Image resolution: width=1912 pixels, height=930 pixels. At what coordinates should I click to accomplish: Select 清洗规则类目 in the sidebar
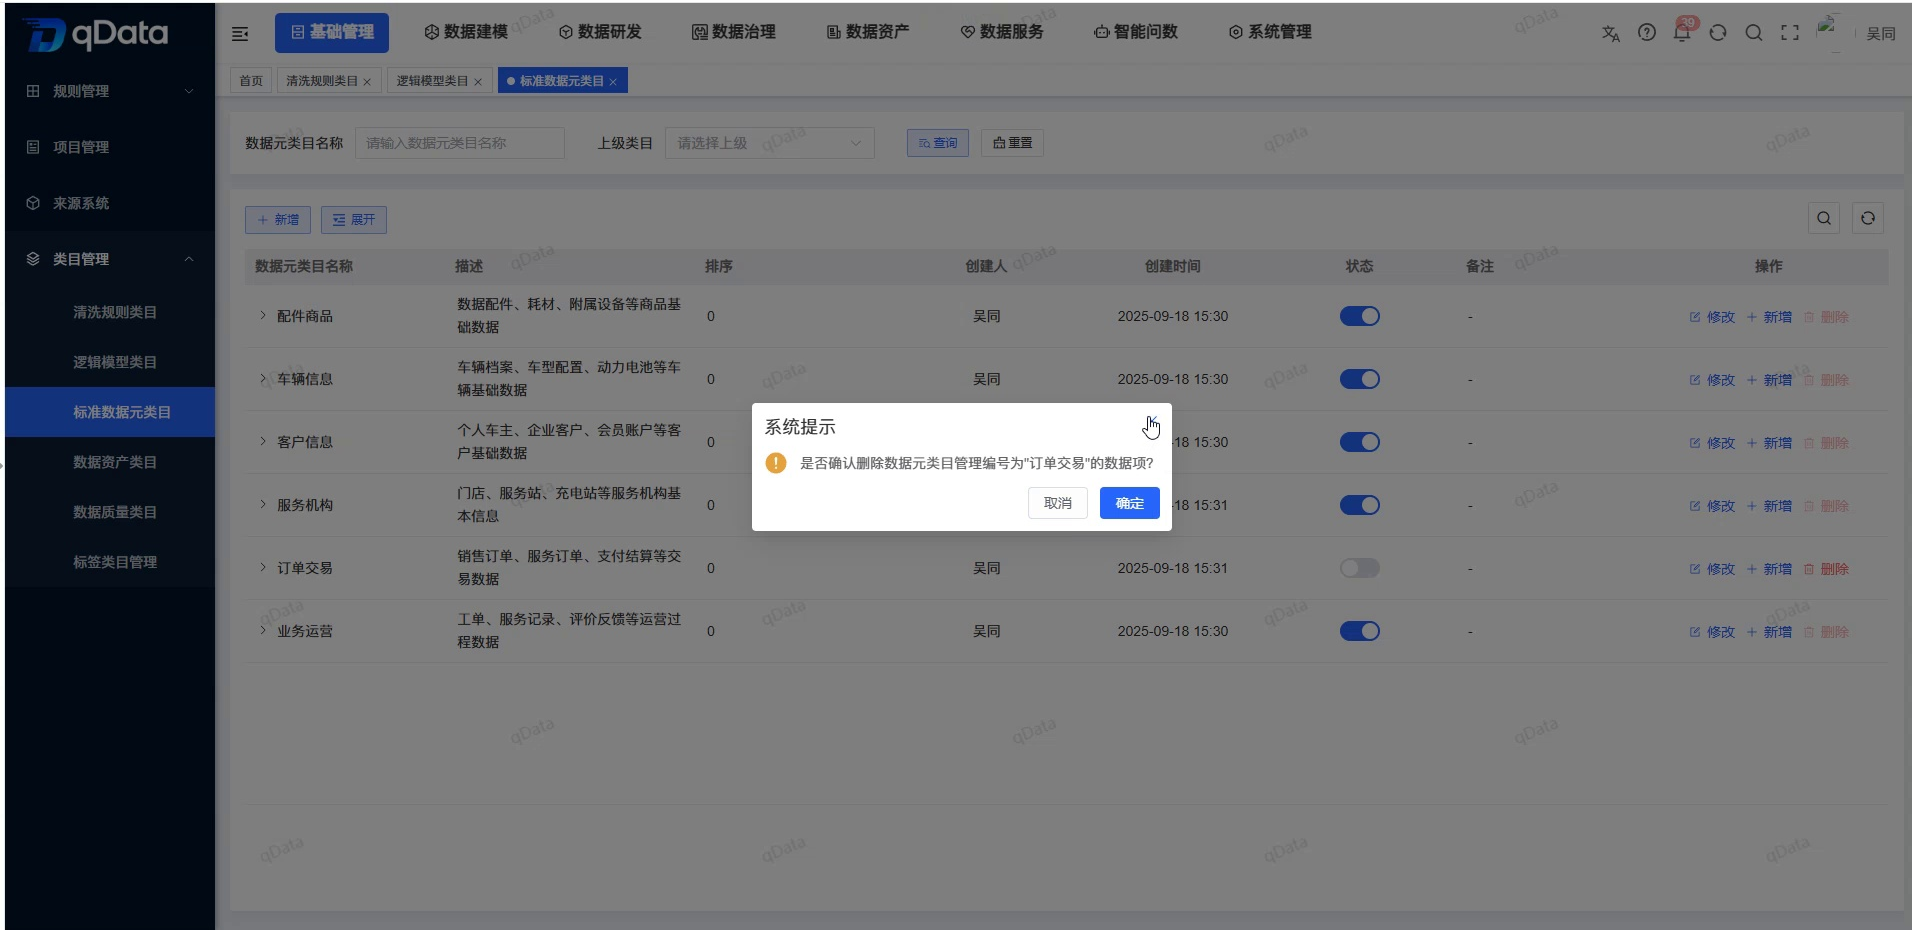[x=110, y=312]
